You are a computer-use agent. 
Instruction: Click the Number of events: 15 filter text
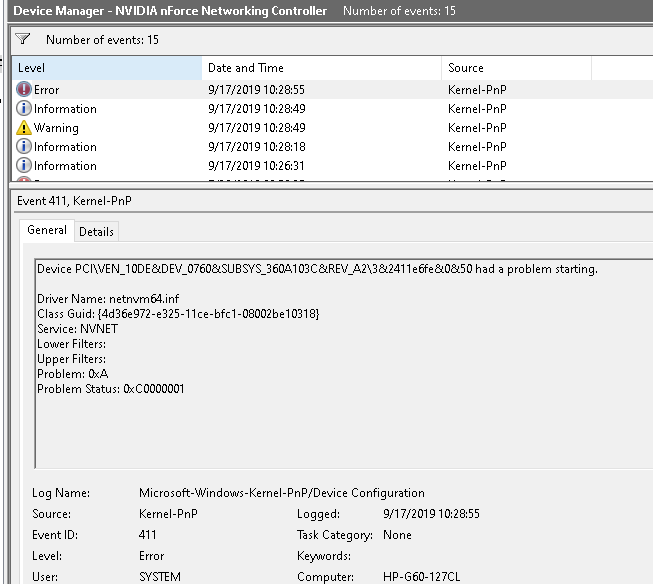coord(102,40)
